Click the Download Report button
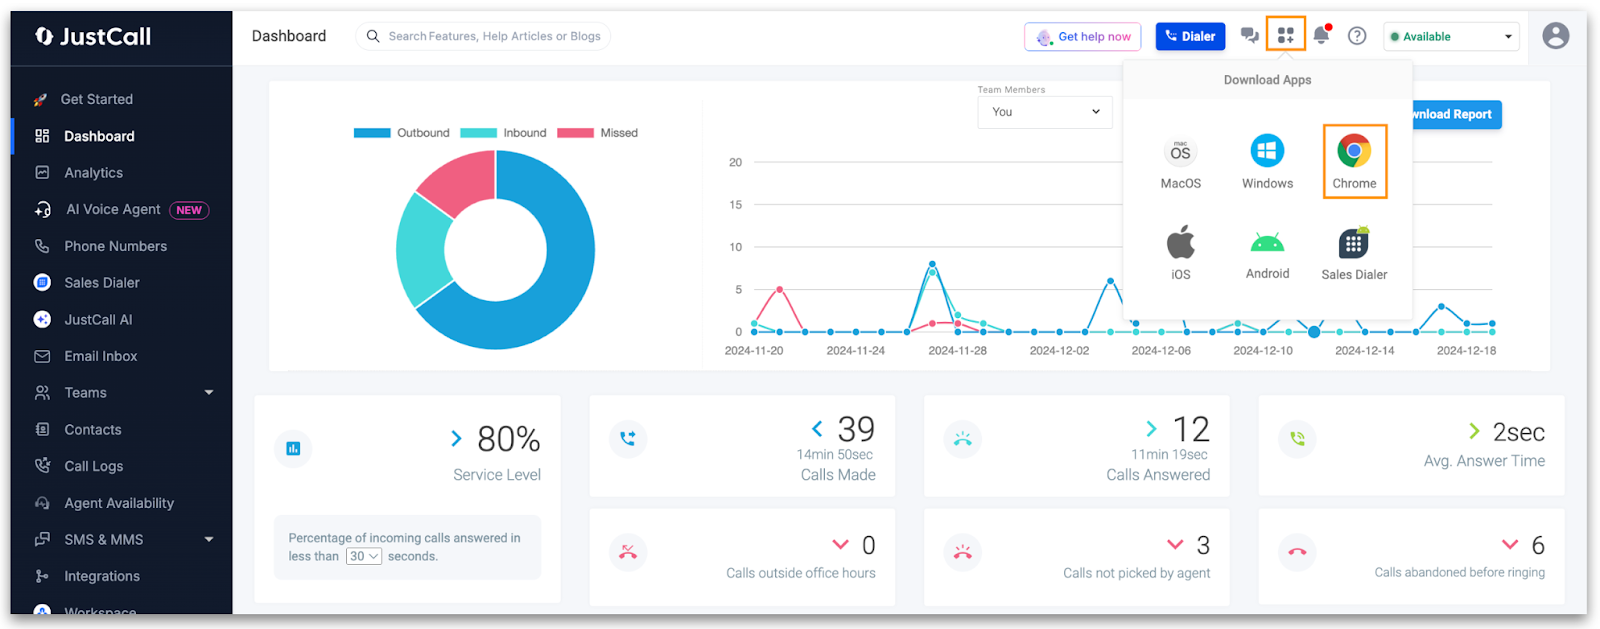Viewport: 1600px width, 629px height. click(x=1457, y=114)
